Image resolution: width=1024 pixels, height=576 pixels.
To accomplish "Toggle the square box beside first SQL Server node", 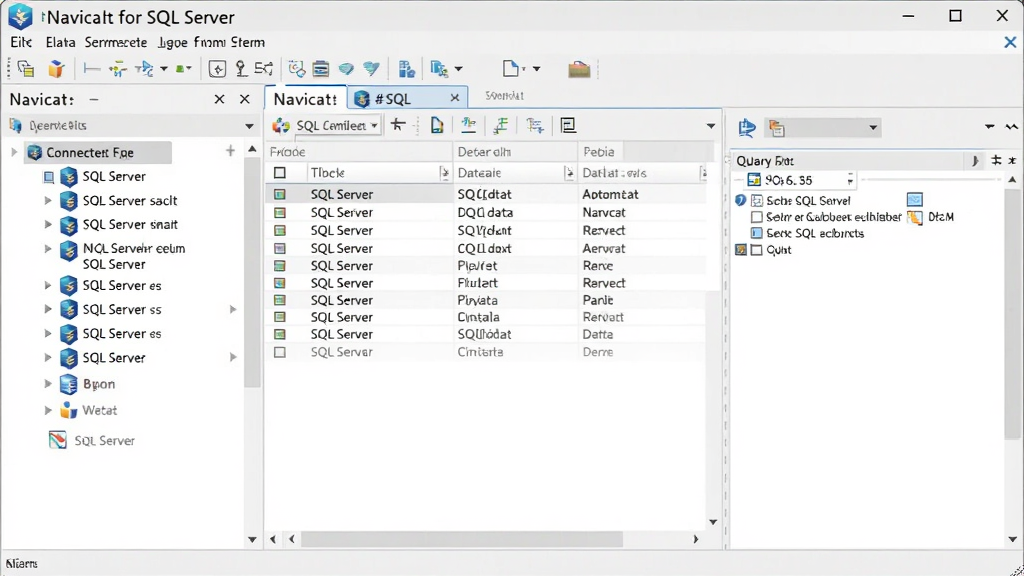I will pos(49,177).
